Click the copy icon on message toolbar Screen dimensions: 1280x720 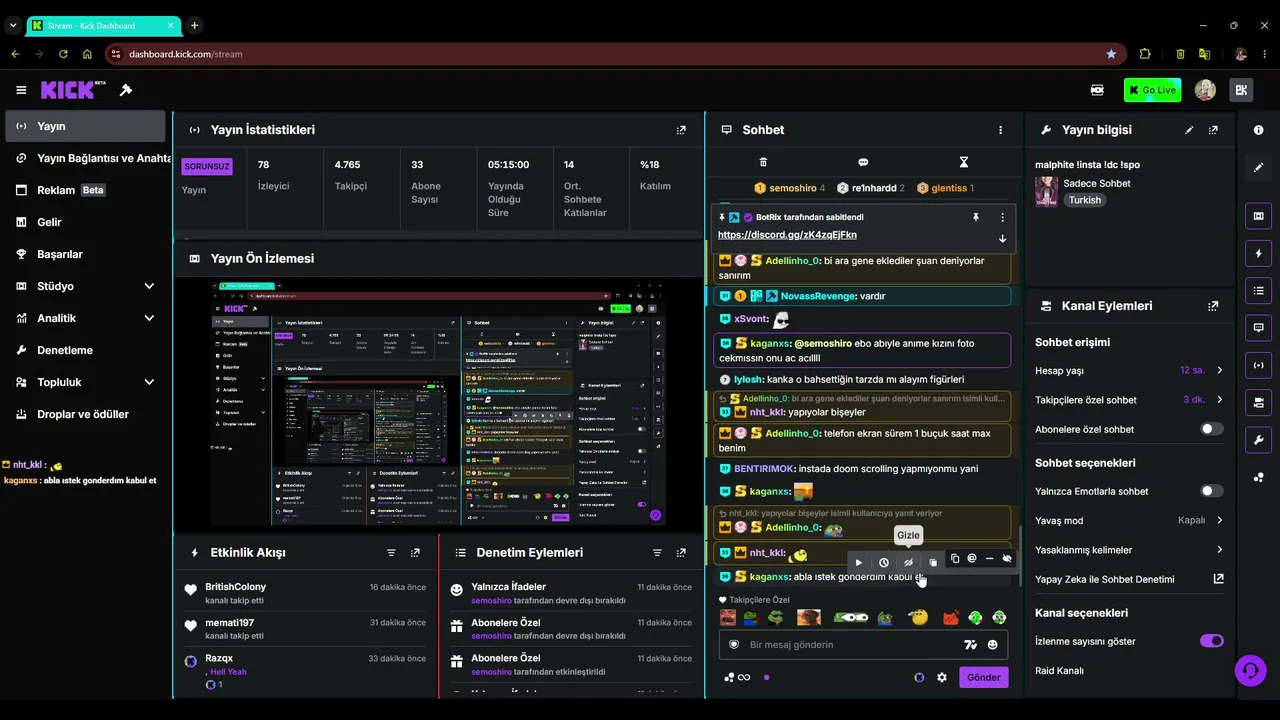click(954, 559)
